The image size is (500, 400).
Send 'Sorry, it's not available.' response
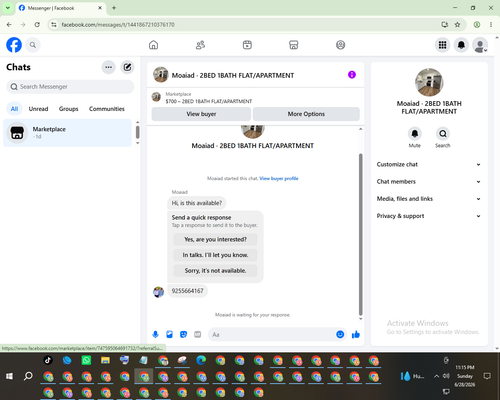[x=215, y=271]
